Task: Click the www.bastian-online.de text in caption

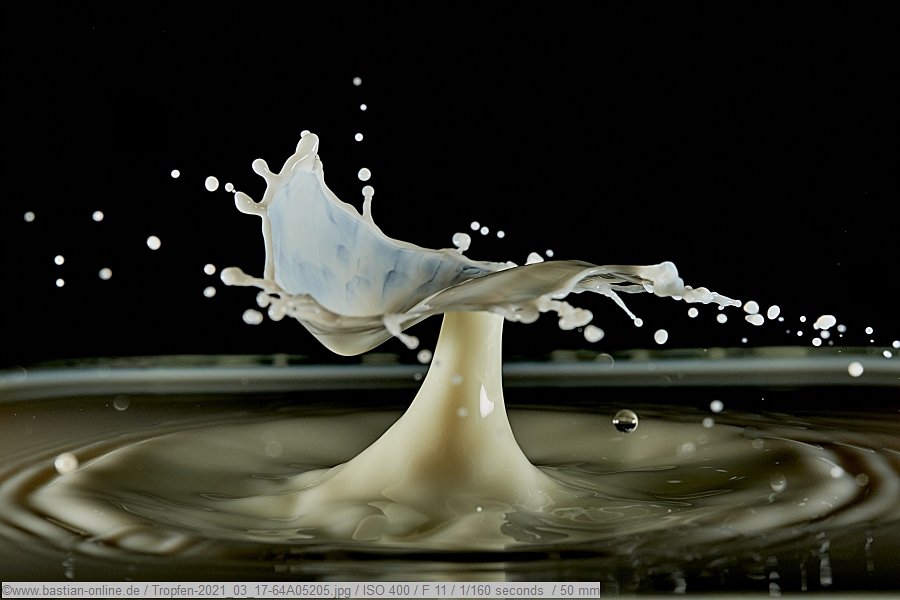Action: pos(75,590)
